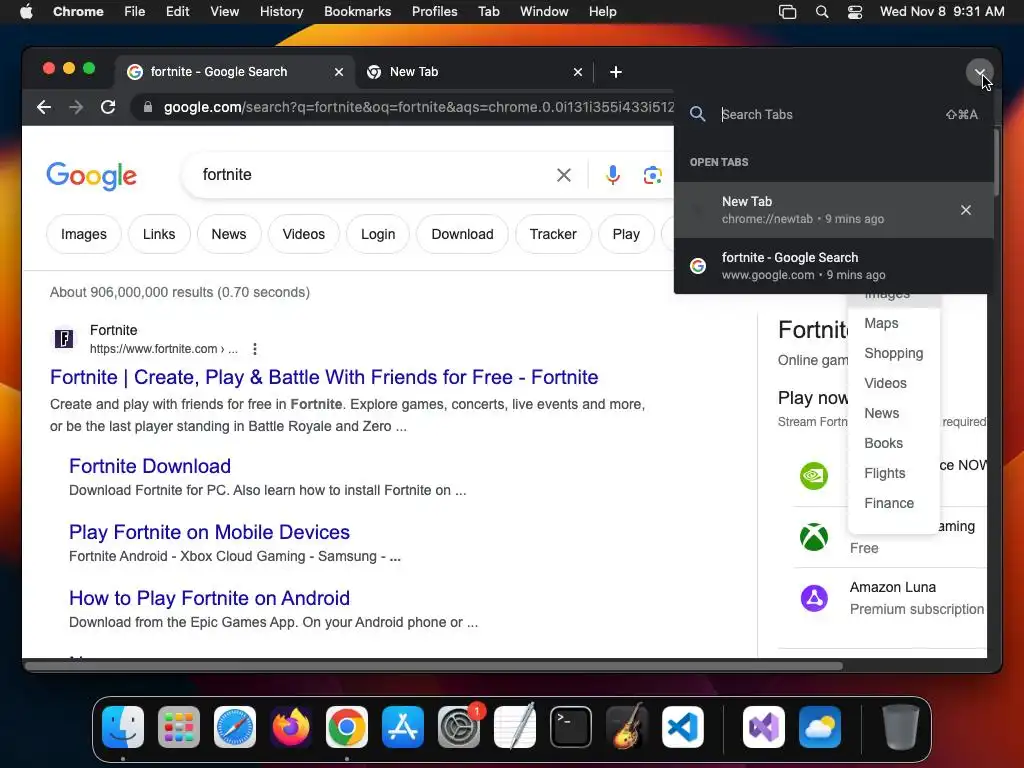Open Launchpad from the dock
1024x768 pixels.
click(179, 727)
